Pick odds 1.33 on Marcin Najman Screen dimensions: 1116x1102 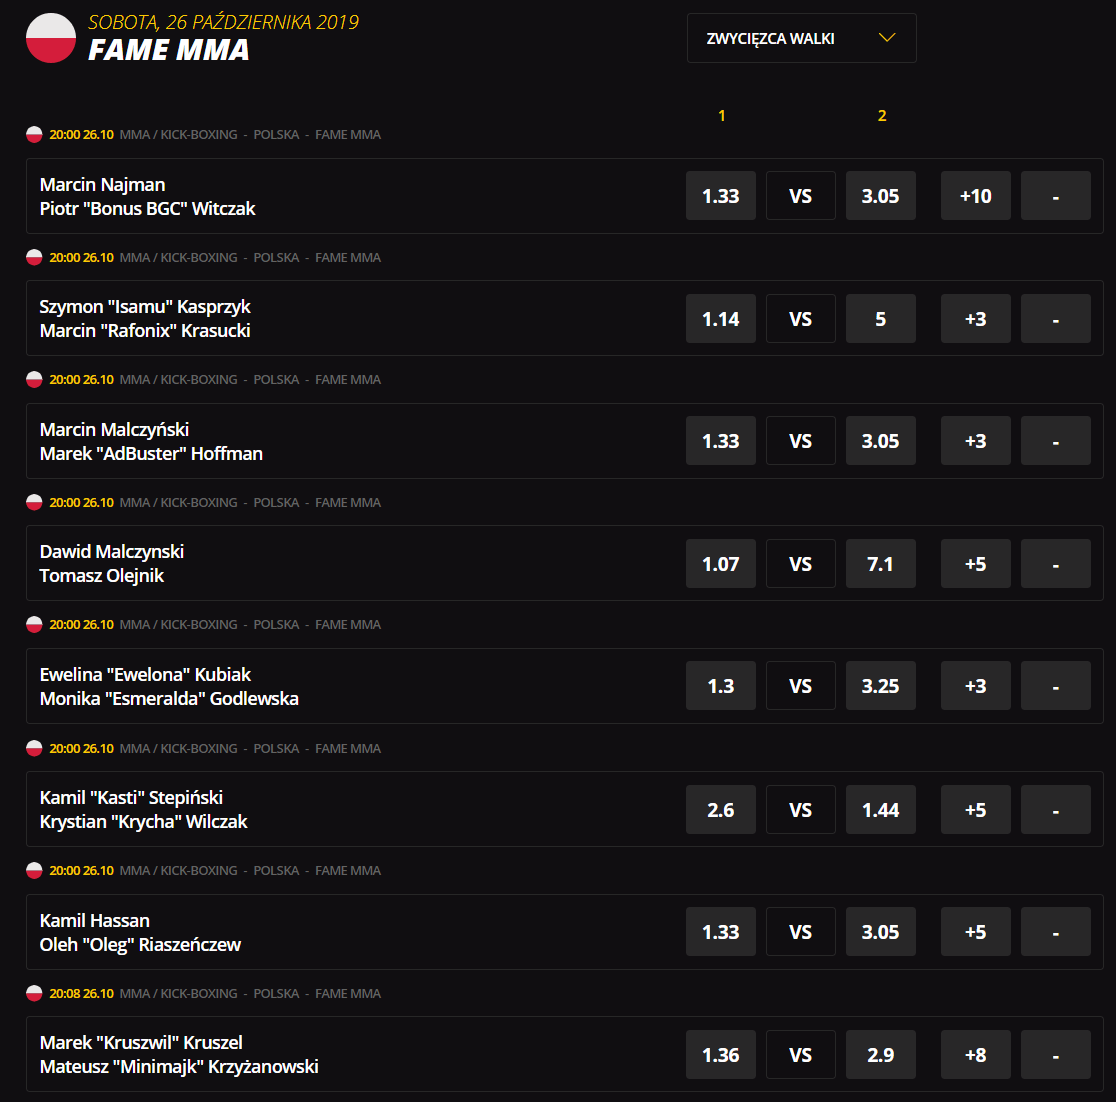[720, 196]
